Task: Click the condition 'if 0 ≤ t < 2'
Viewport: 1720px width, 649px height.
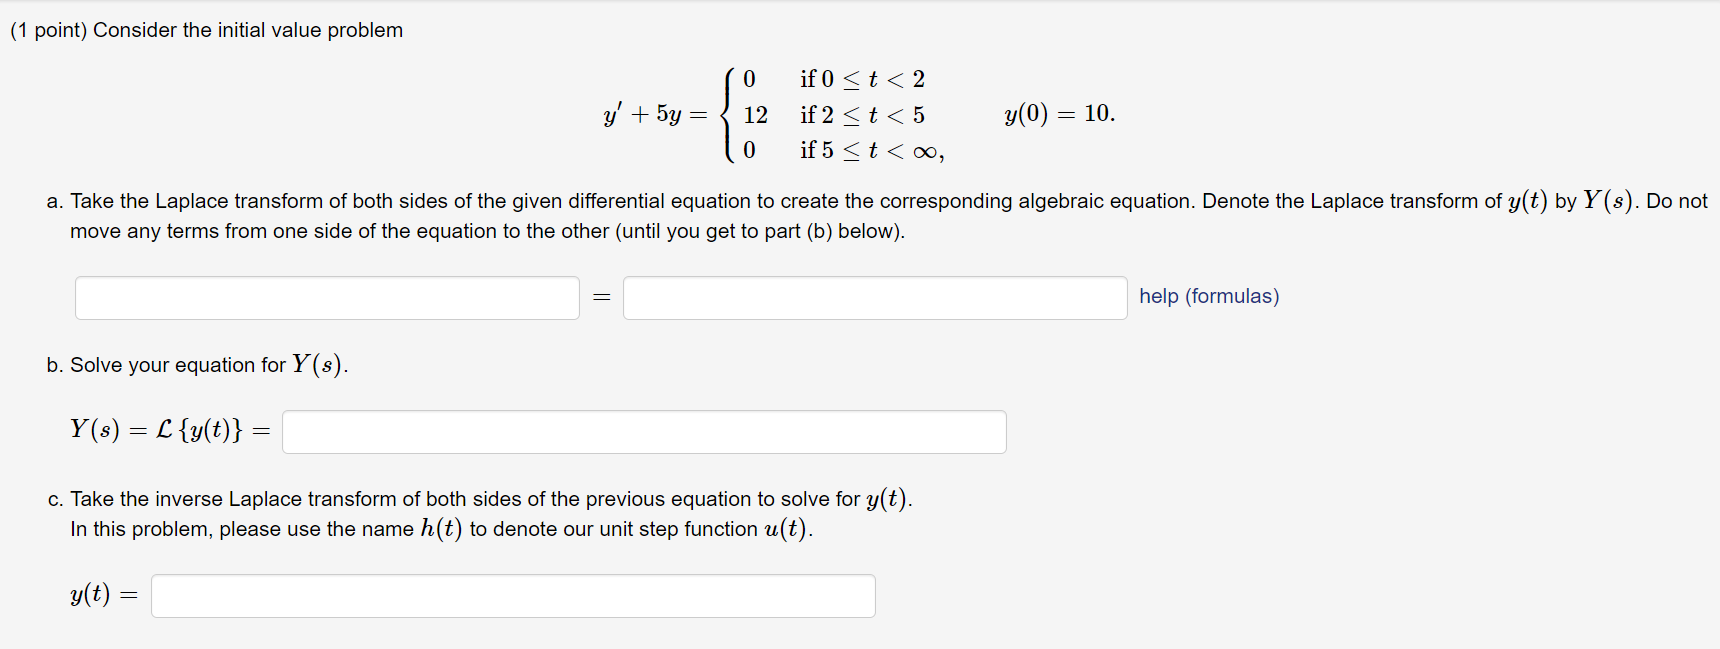Action: (x=862, y=79)
